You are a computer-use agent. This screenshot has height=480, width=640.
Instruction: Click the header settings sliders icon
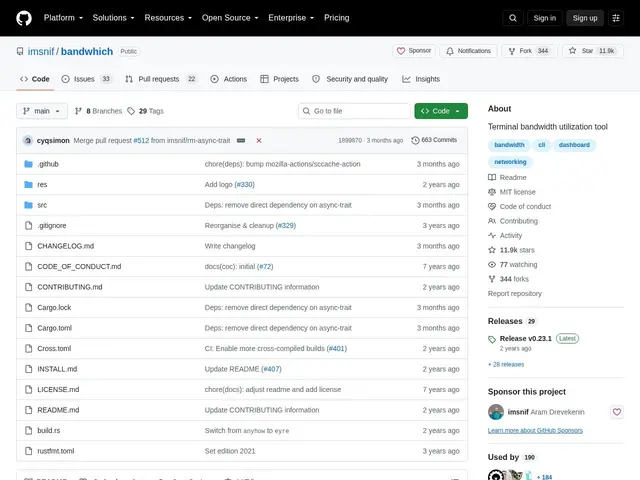tap(616, 18)
